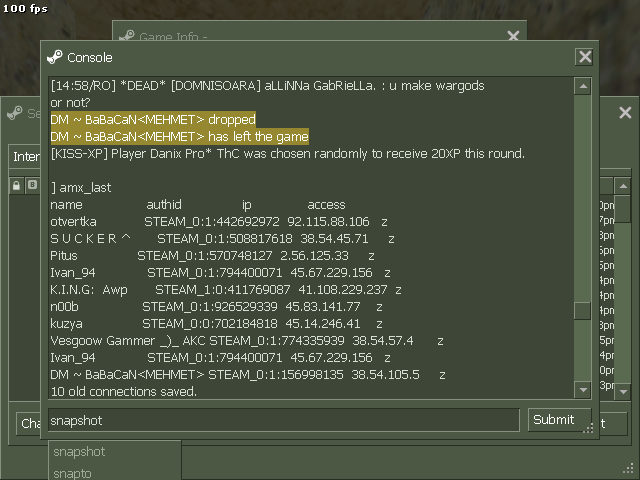Switch to the Internet tab
The image size is (640, 480).
coord(25,156)
